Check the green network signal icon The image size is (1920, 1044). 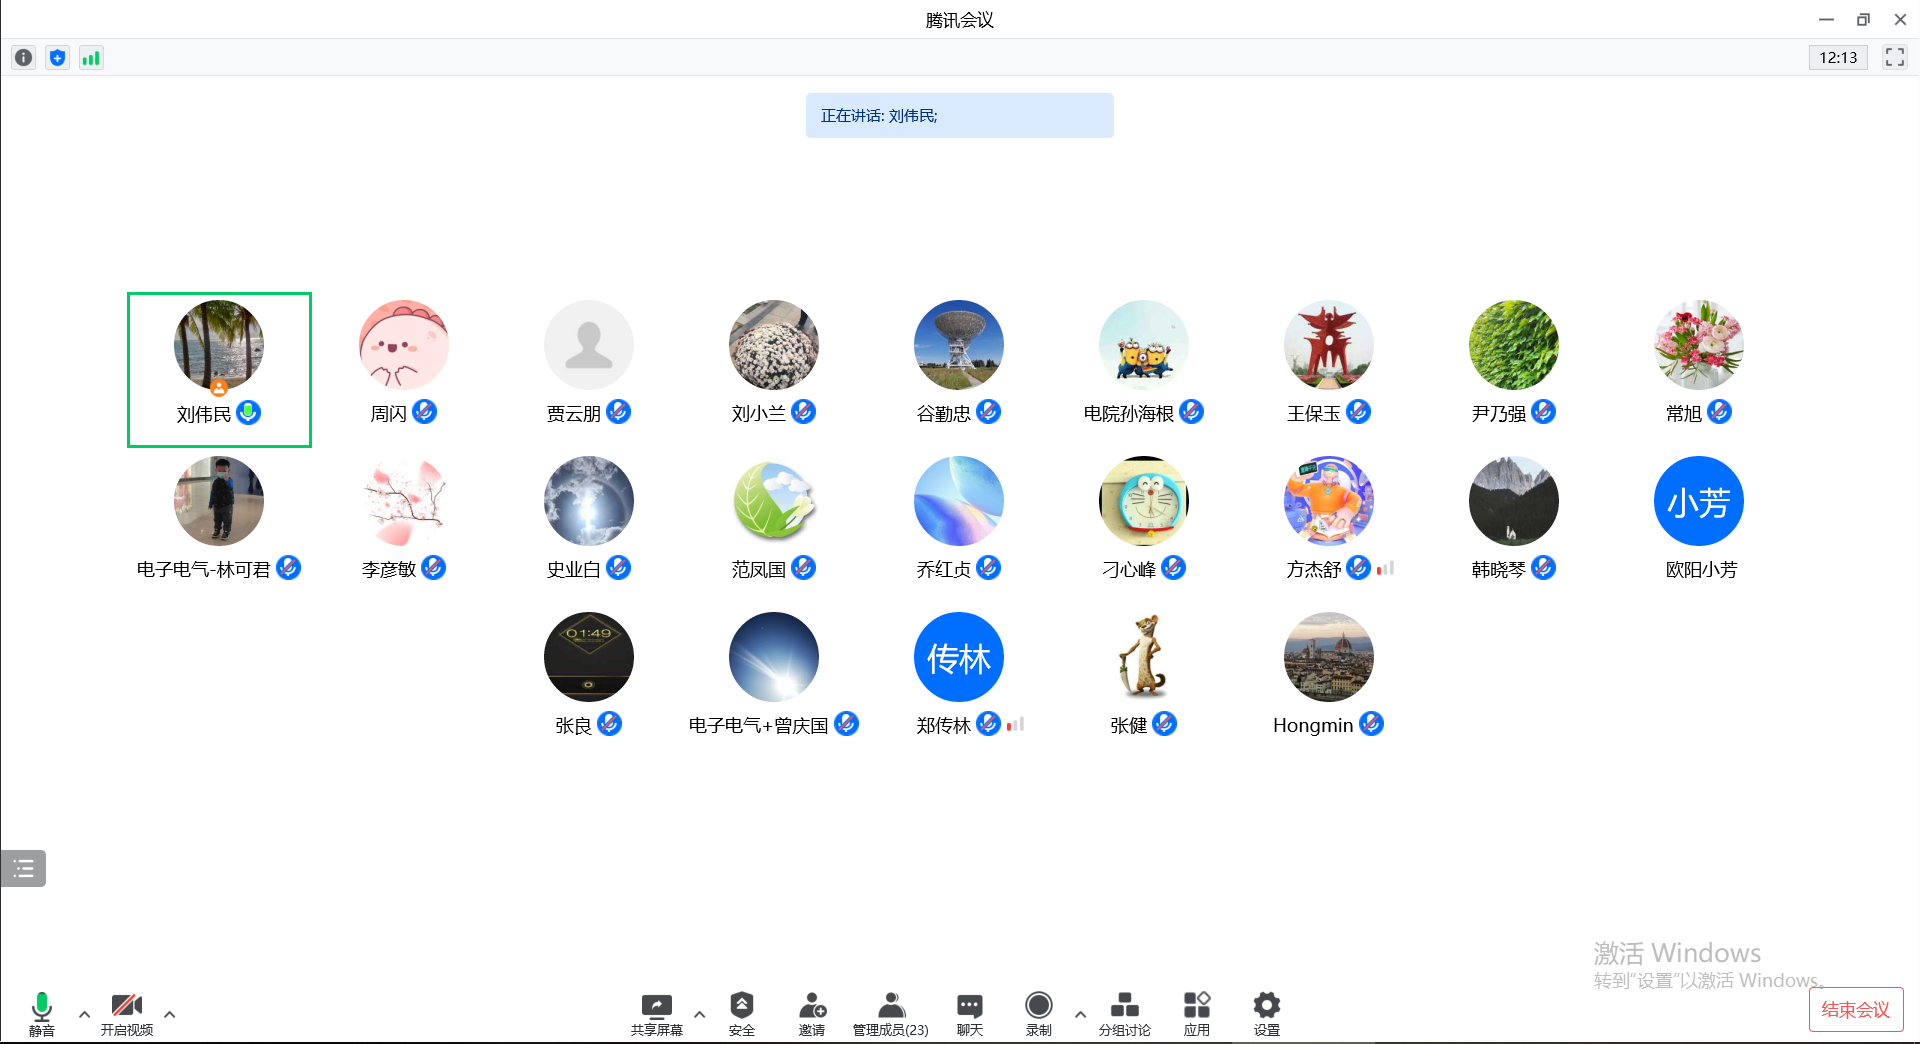[x=91, y=58]
